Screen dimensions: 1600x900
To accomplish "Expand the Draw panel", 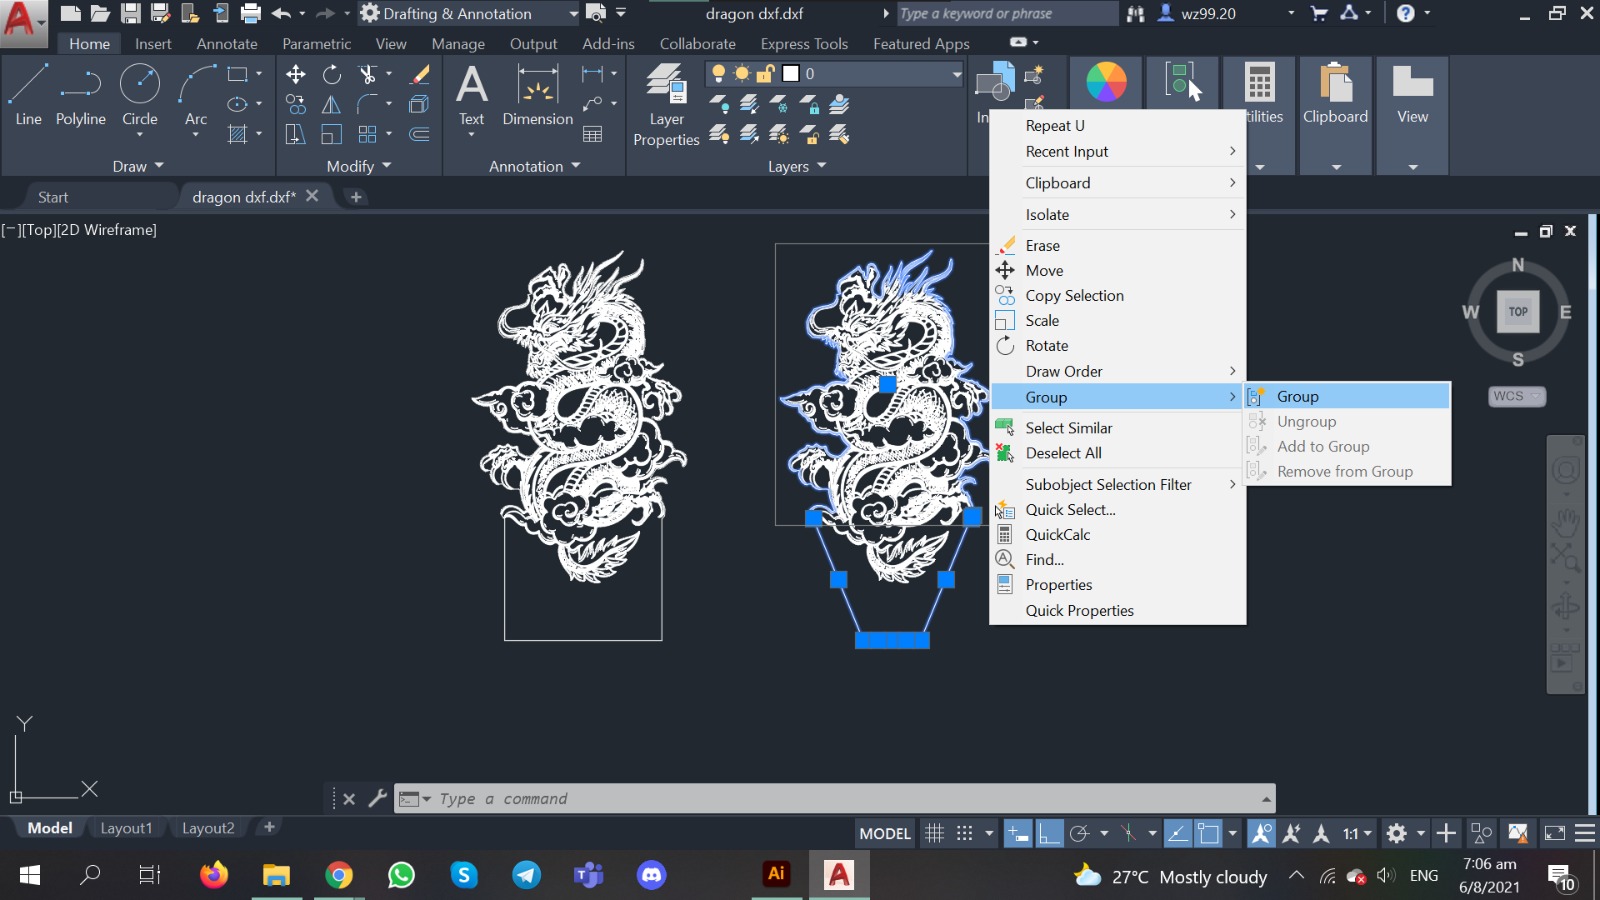I will (138, 166).
